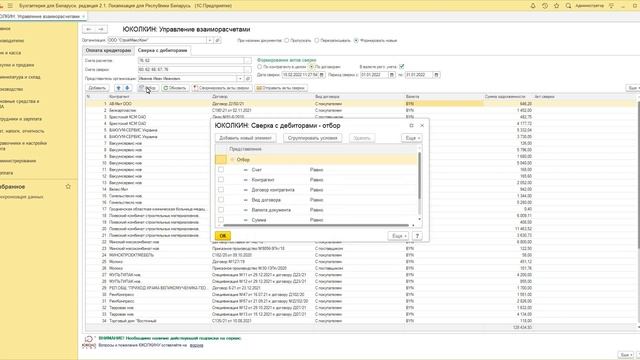Select the Перезаписывать radio option

click(317, 40)
